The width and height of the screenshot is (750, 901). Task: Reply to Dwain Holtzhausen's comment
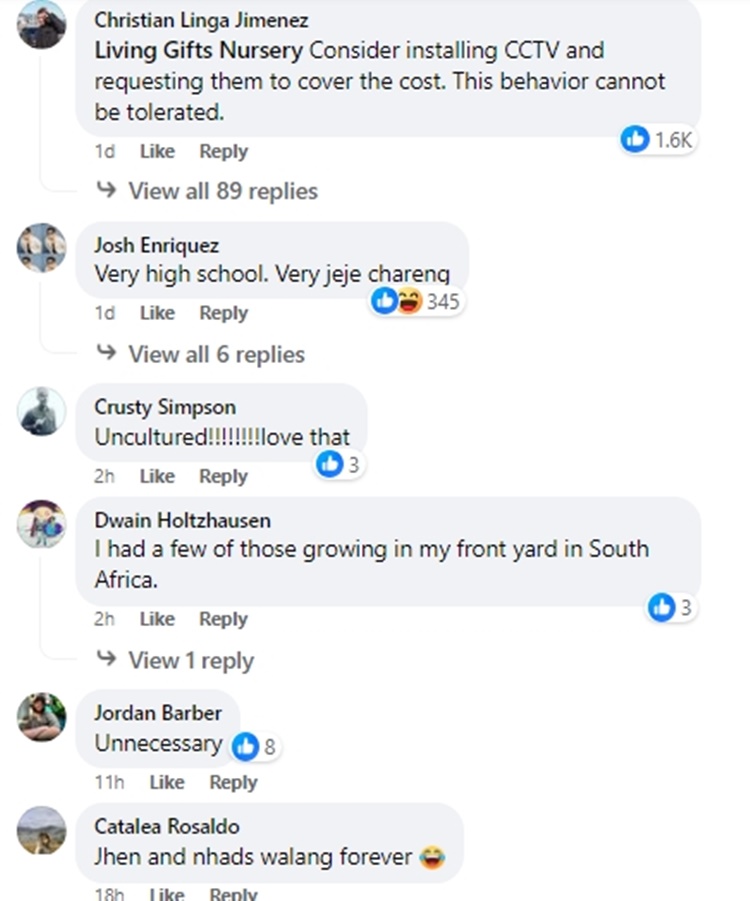[223, 620]
